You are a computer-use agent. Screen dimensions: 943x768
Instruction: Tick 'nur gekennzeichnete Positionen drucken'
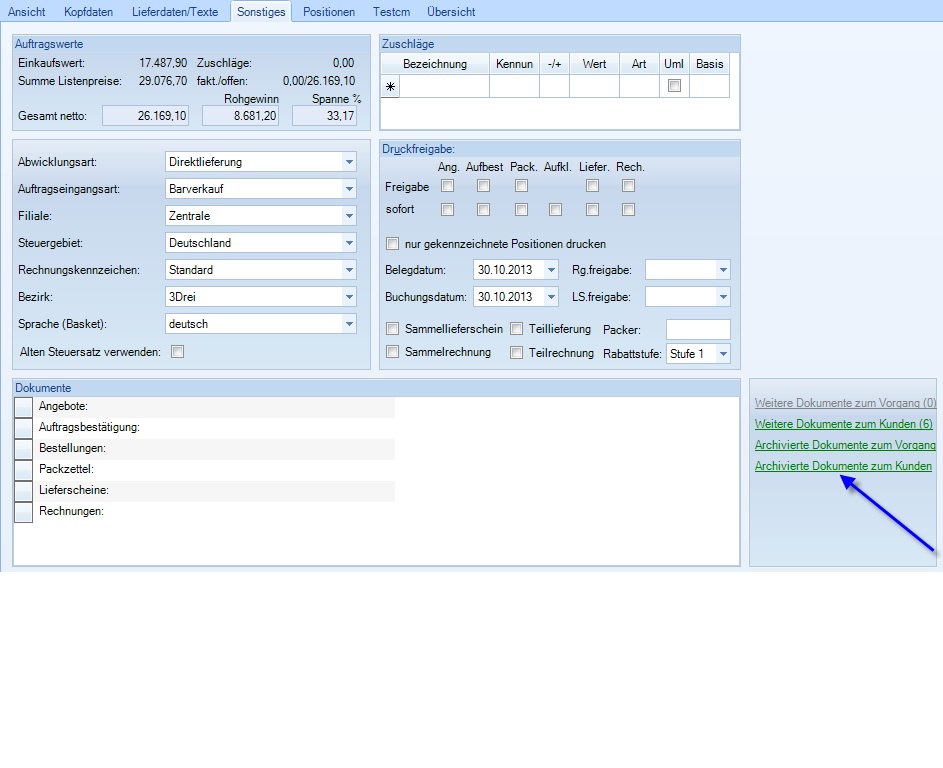[393, 244]
